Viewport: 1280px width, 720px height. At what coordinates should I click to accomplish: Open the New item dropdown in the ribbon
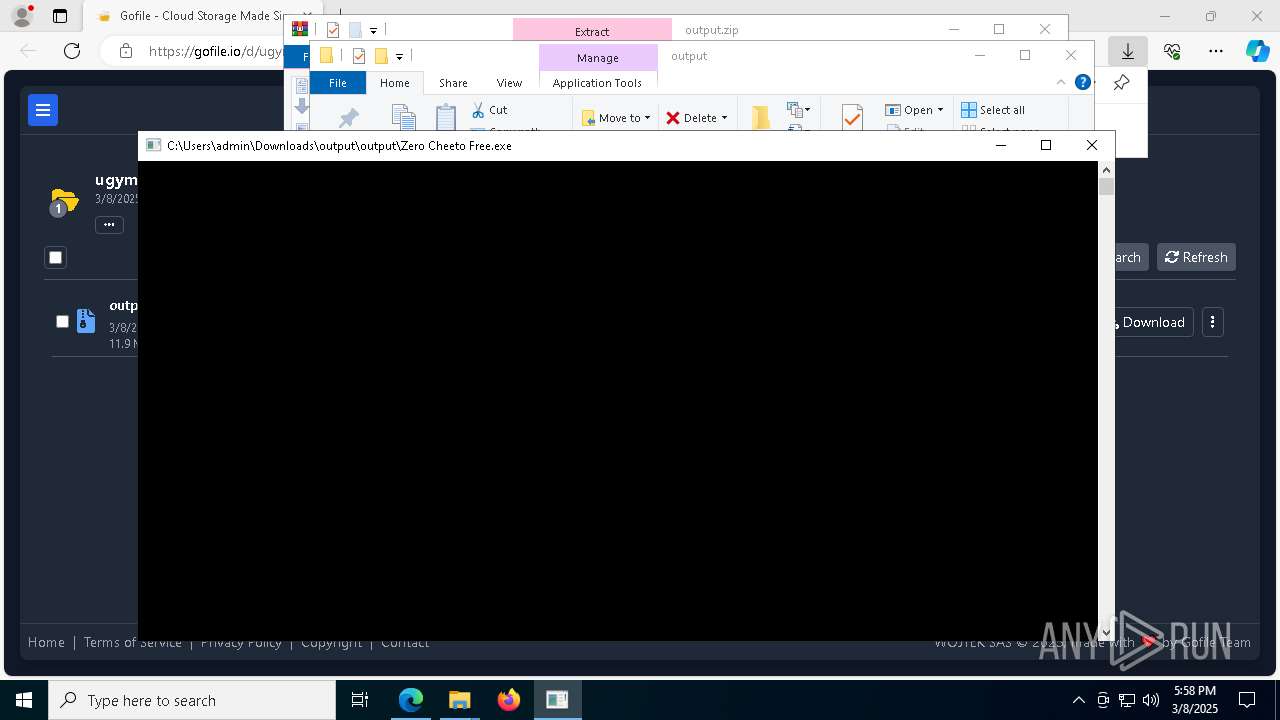click(798, 109)
